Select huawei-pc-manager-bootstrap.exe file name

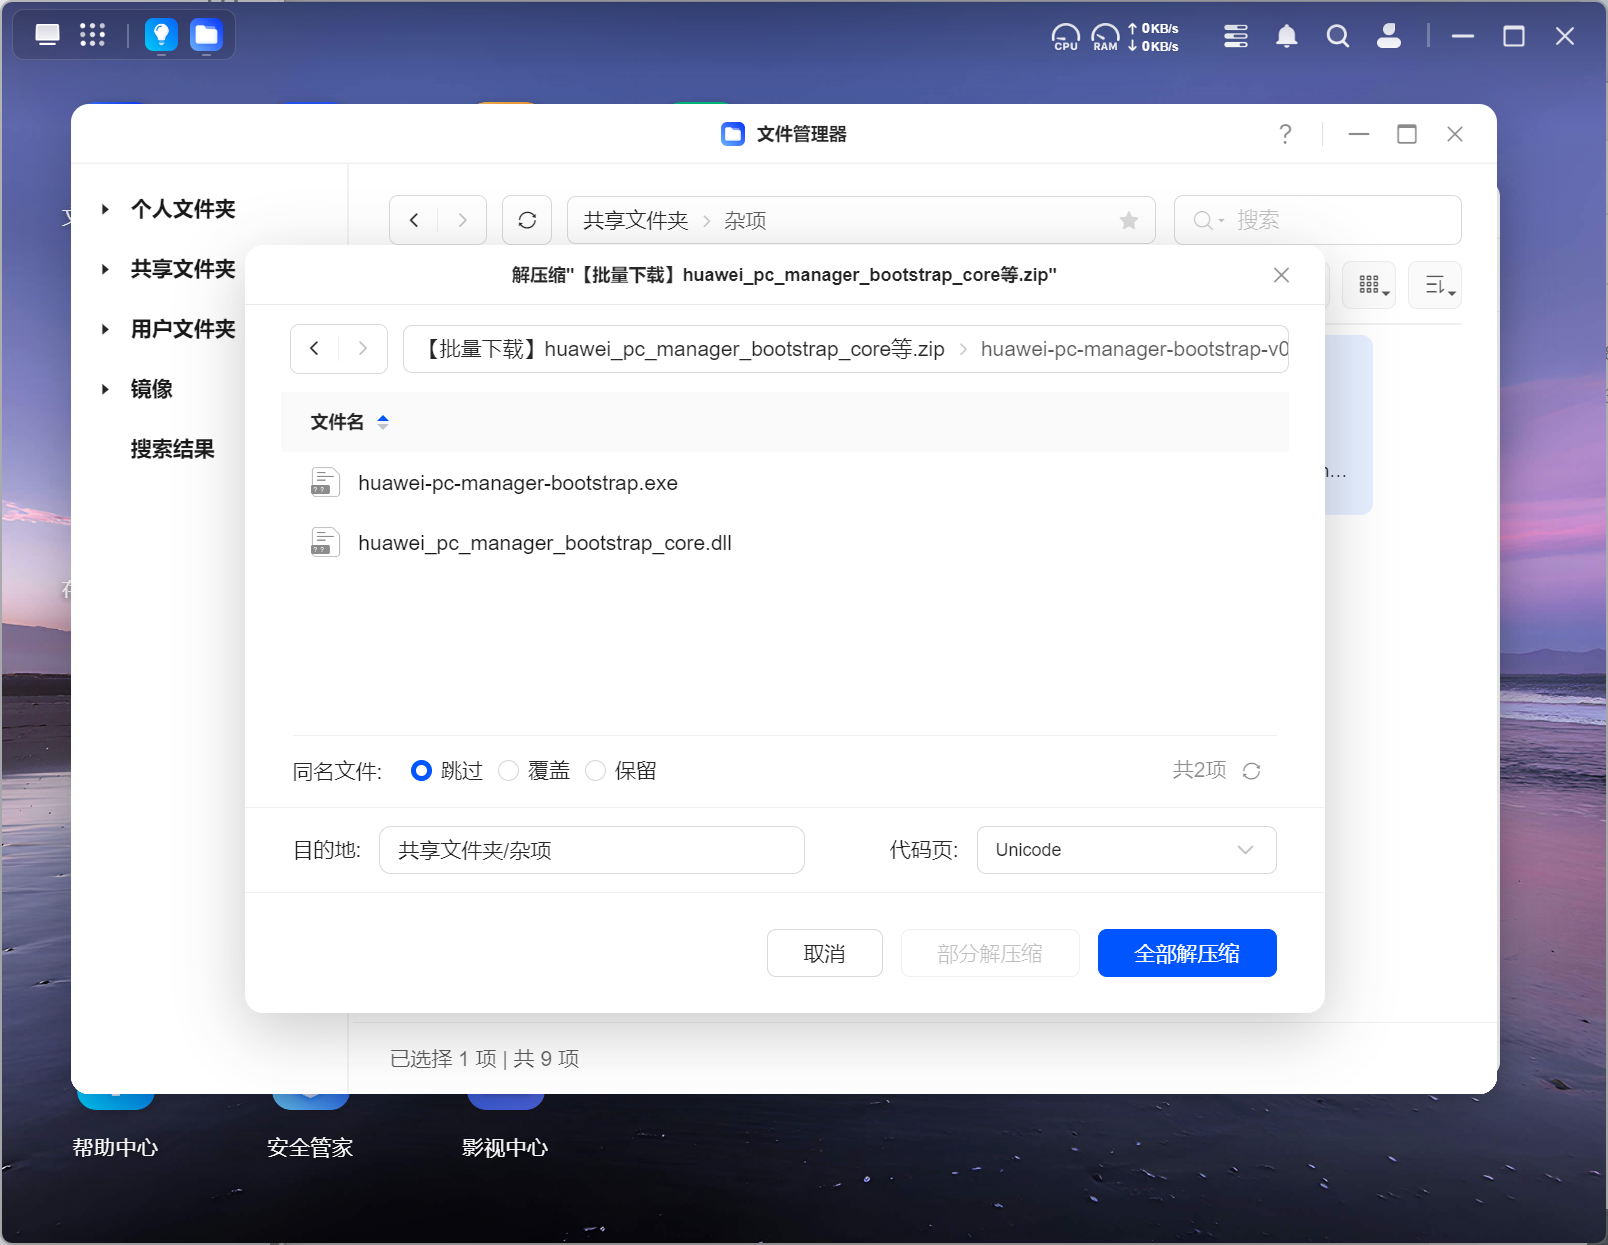tap(518, 483)
